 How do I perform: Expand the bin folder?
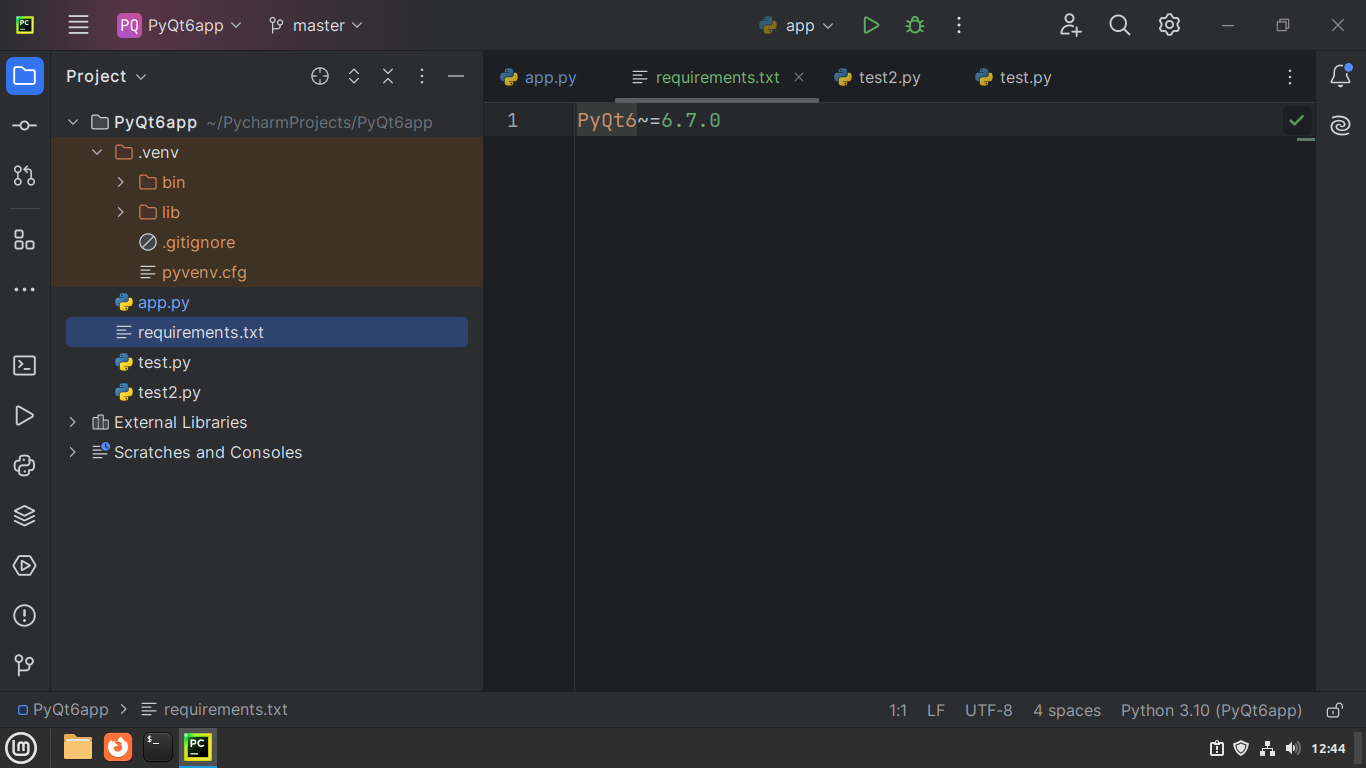121,182
